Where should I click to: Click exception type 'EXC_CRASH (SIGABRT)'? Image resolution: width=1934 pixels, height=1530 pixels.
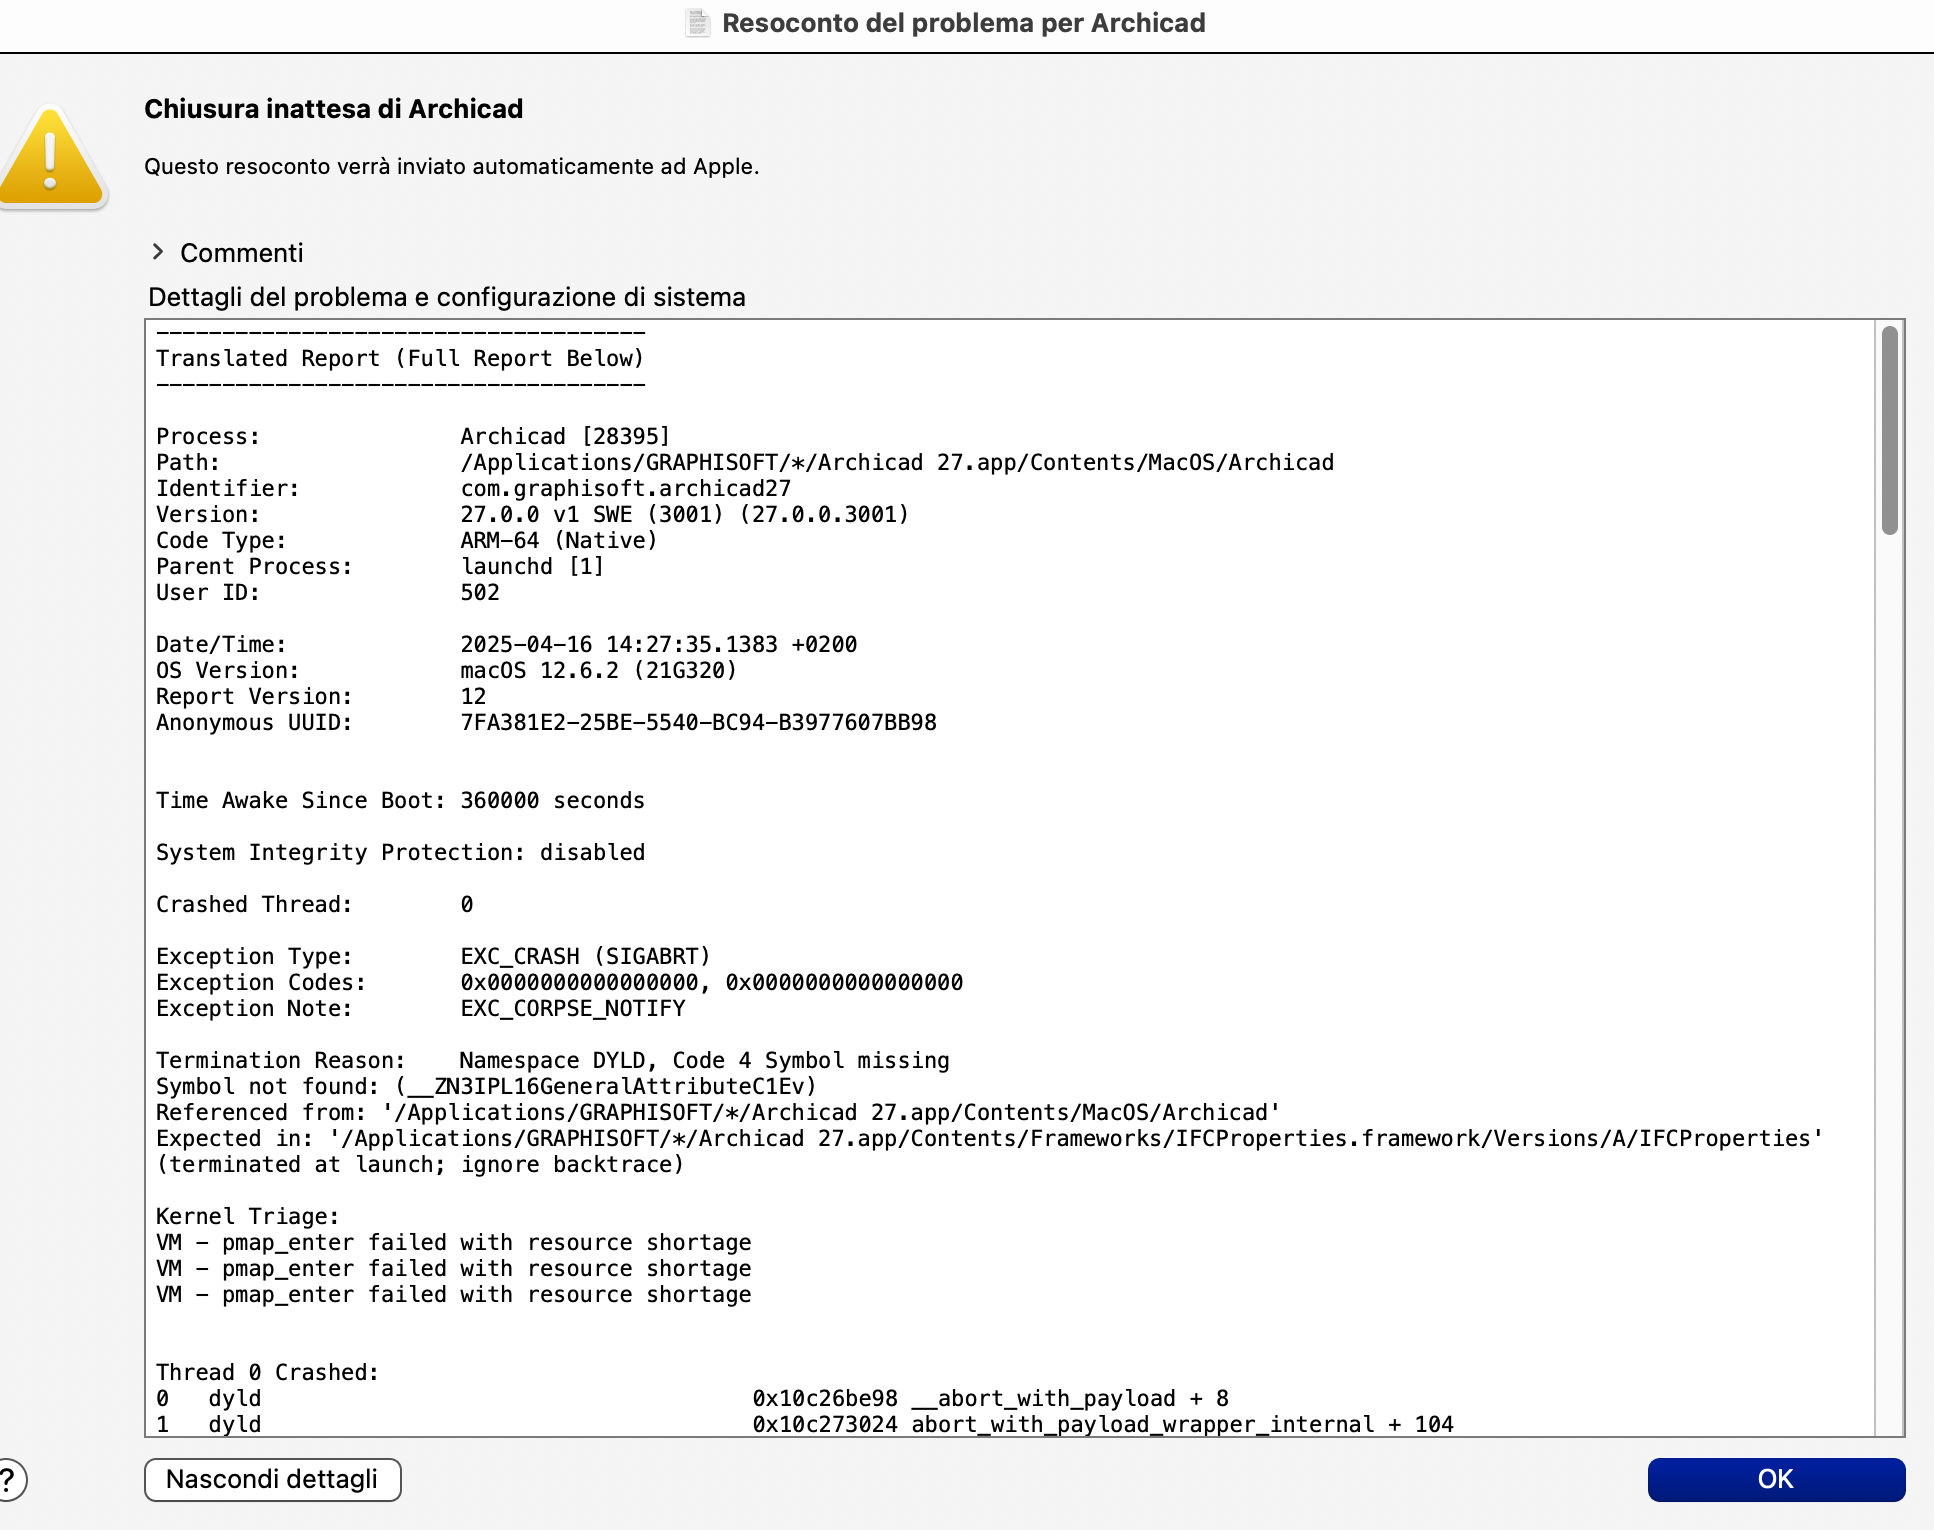[x=585, y=956]
